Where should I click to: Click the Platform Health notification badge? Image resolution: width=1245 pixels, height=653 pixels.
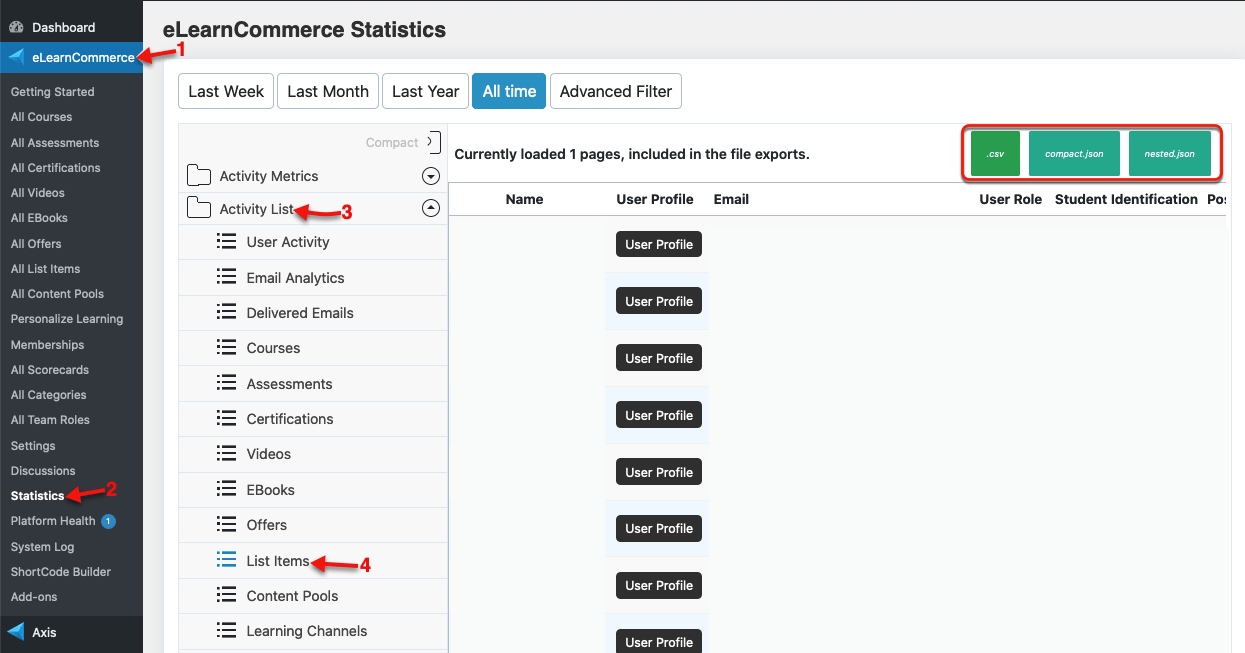pyautogui.click(x=108, y=521)
